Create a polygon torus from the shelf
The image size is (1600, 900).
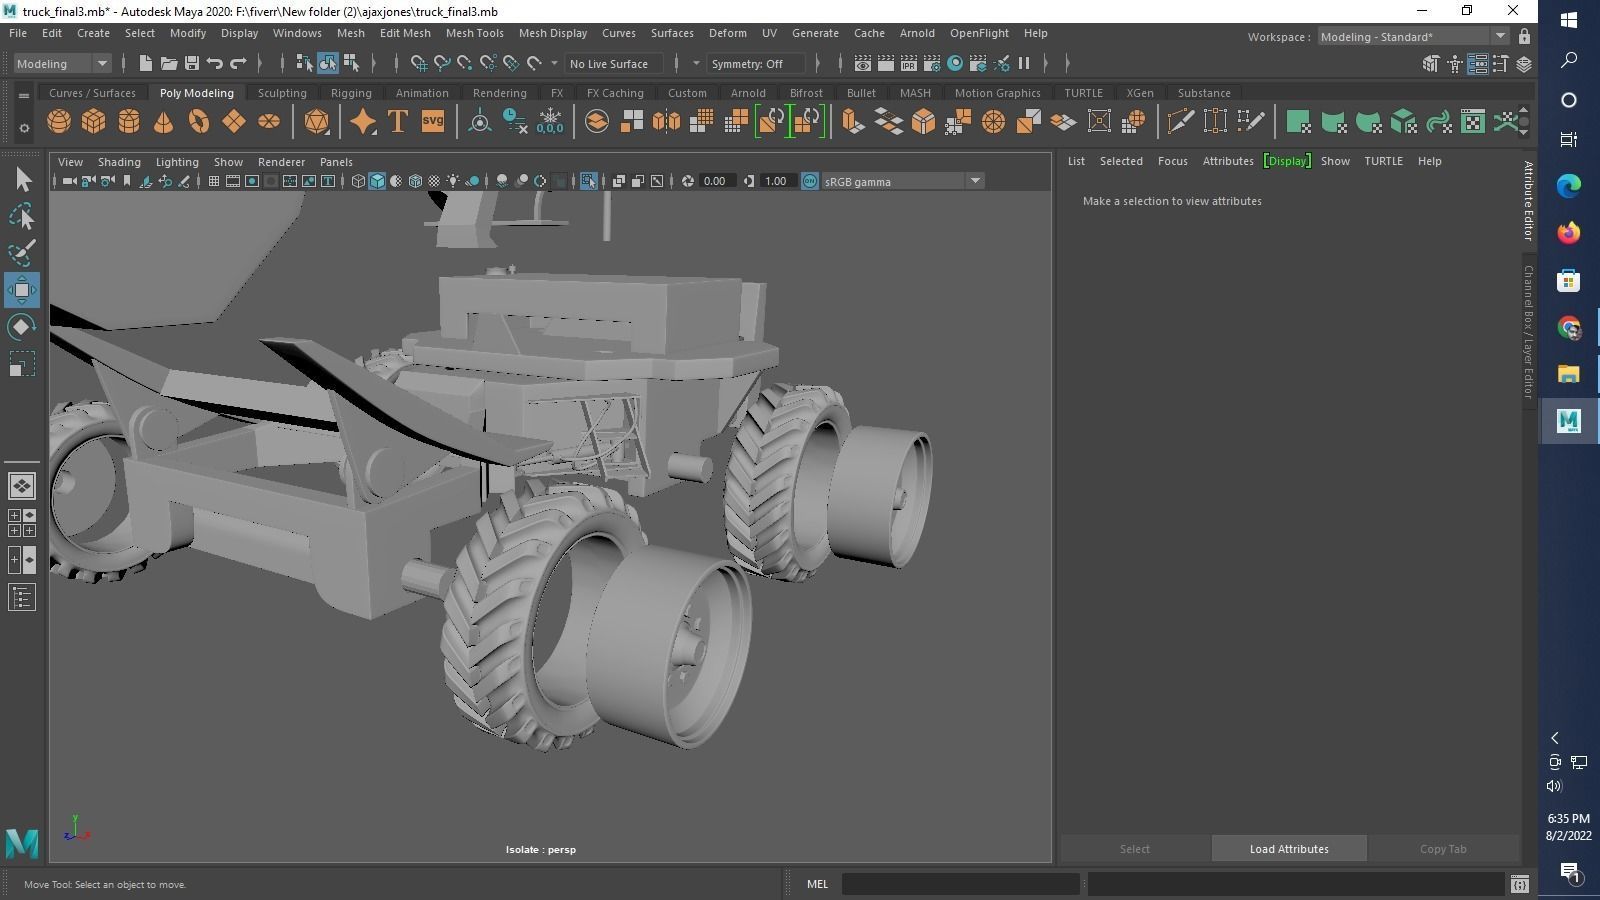click(199, 122)
